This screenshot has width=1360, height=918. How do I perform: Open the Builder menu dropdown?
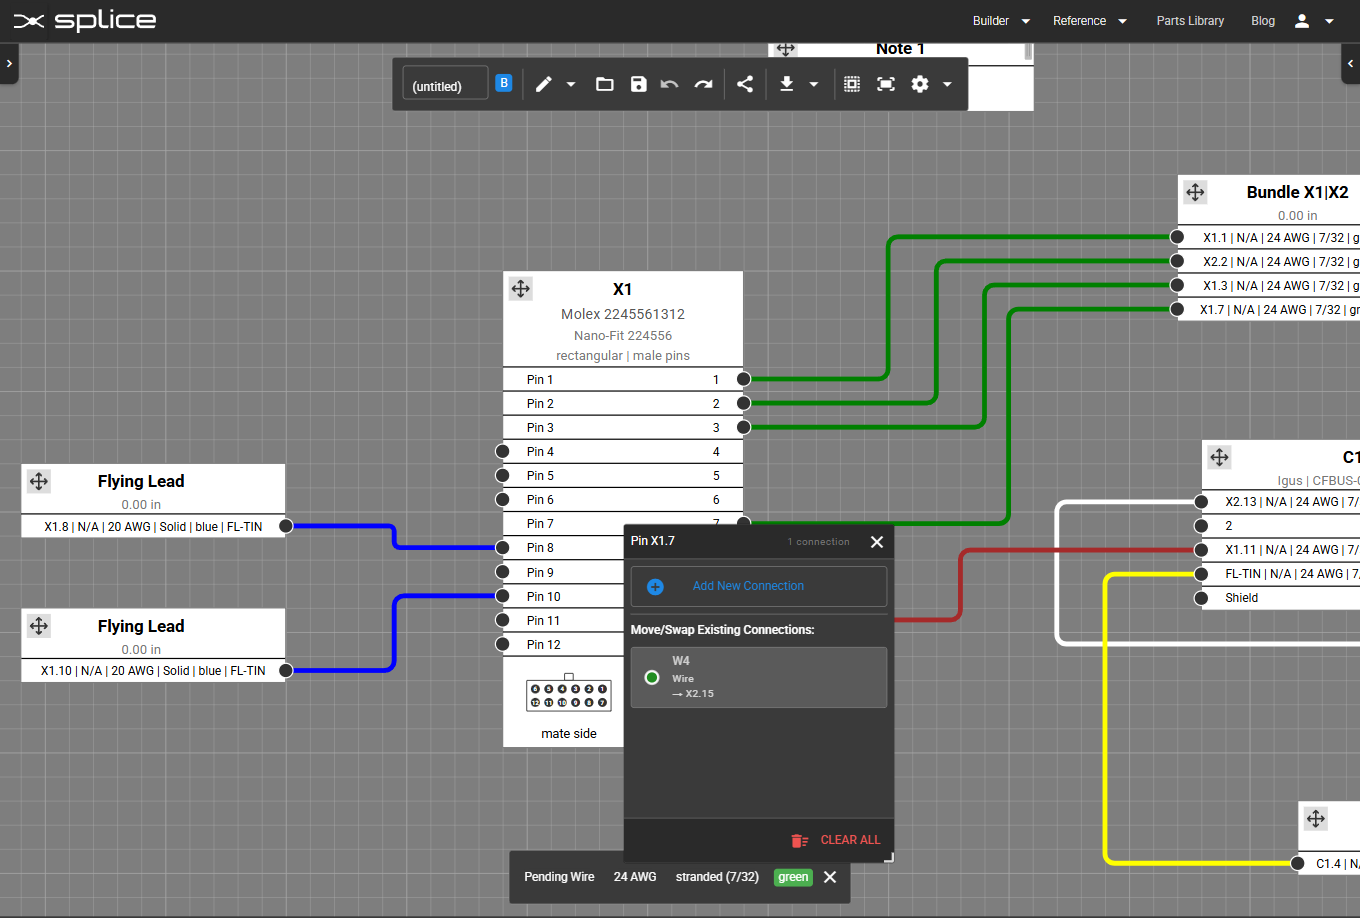coord(1001,21)
